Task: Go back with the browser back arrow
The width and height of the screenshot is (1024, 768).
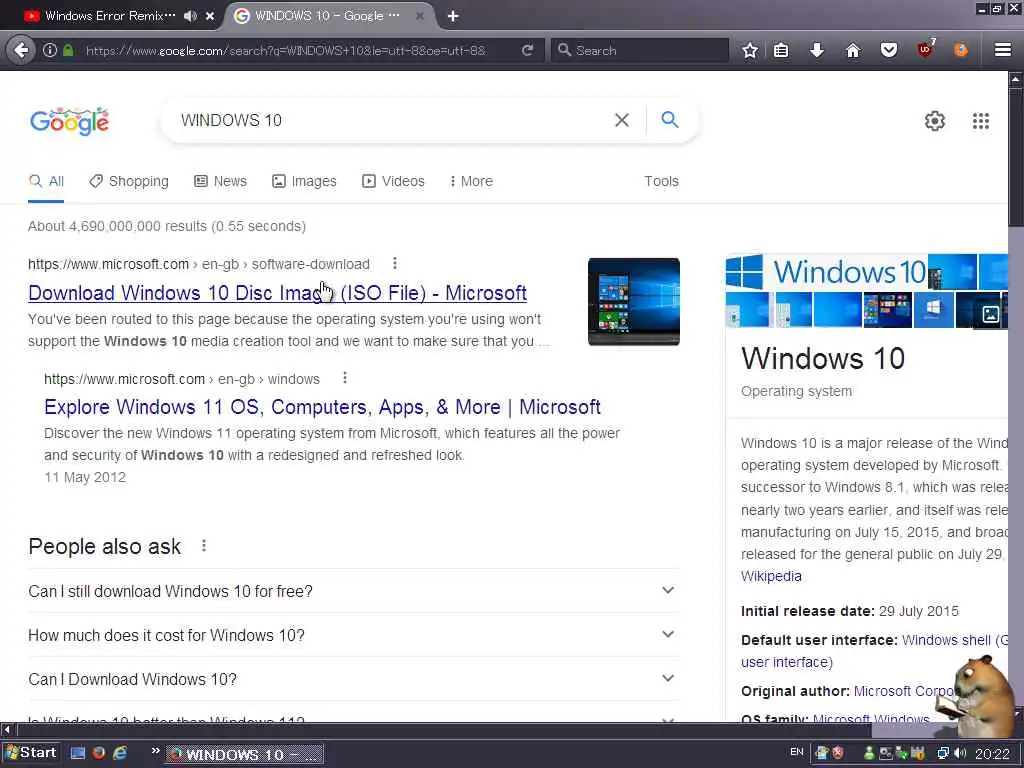Action: point(21,50)
